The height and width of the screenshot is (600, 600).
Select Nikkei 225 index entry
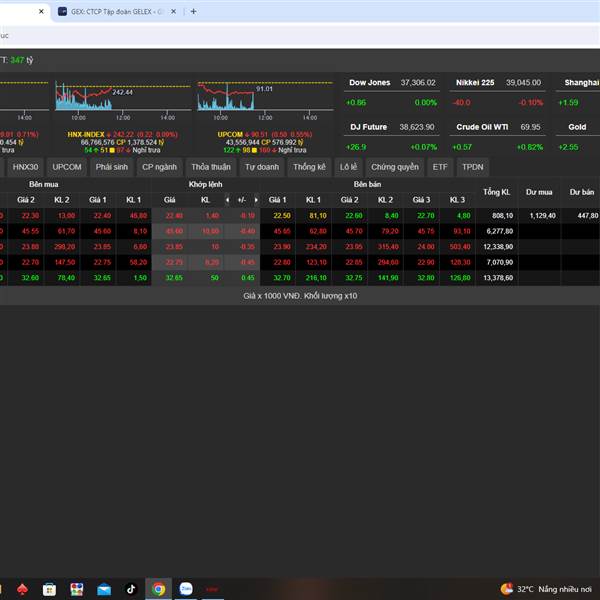pos(475,83)
